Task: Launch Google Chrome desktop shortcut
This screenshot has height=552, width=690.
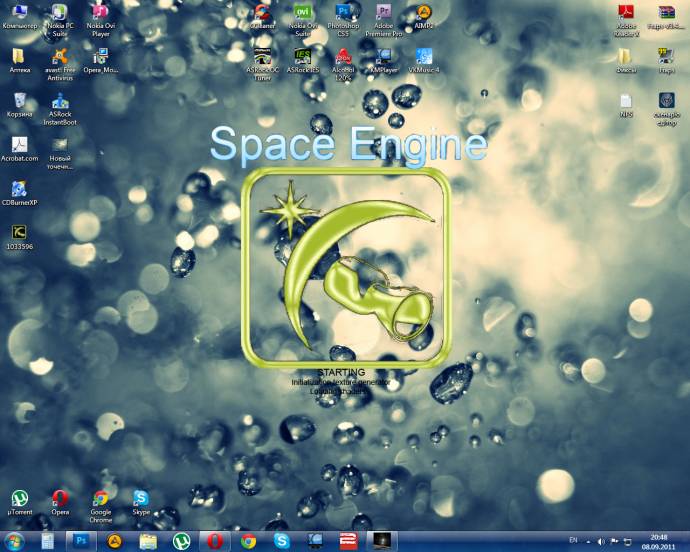Action: point(101,507)
